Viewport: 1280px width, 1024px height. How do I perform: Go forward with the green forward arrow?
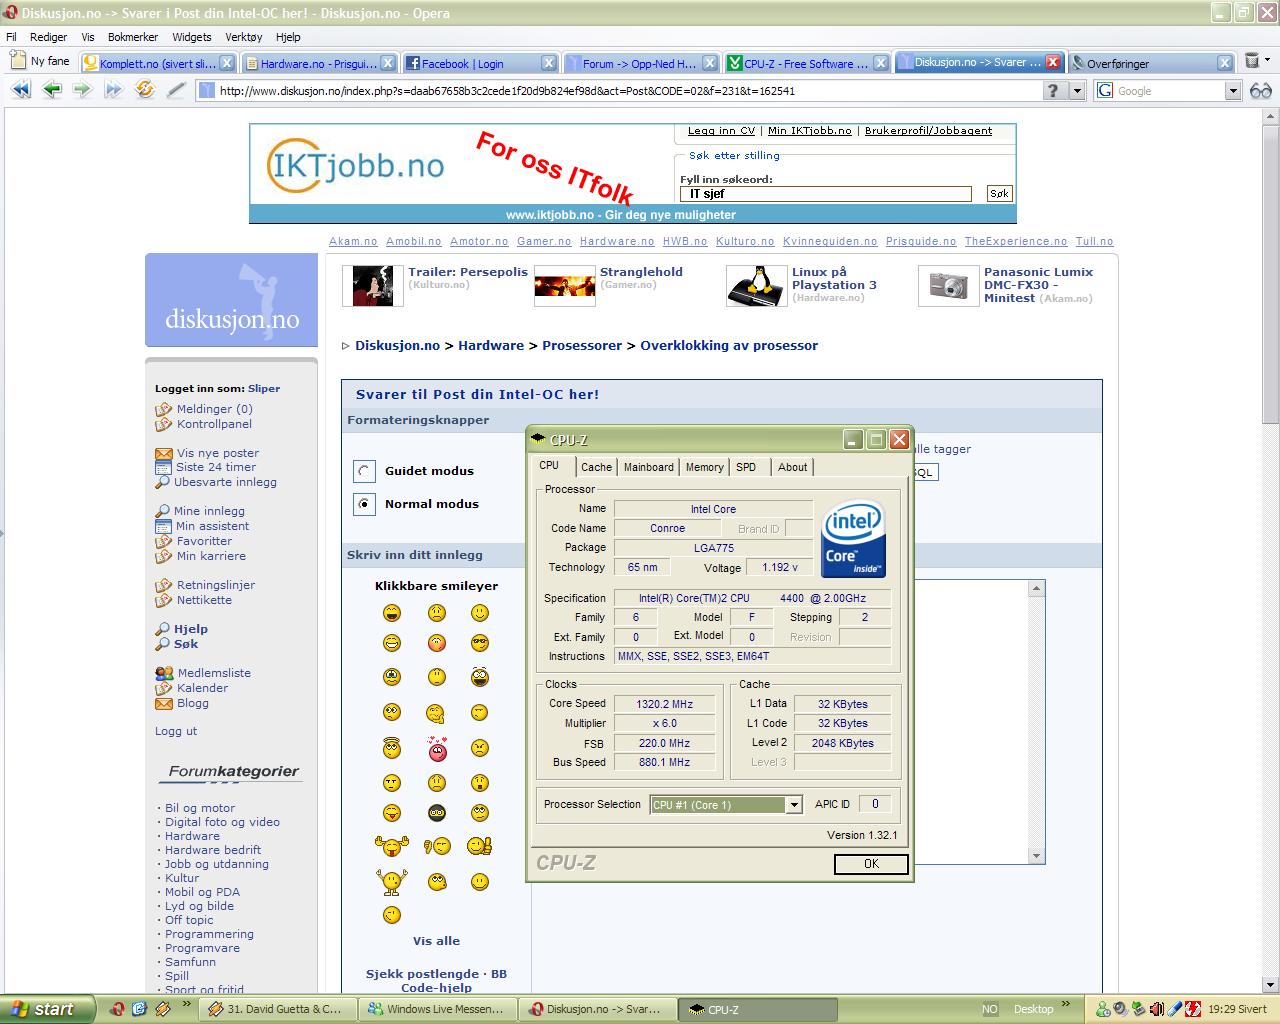click(83, 90)
